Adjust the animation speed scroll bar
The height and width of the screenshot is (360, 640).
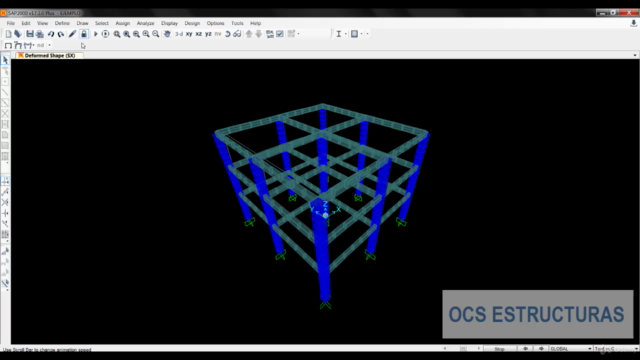click(x=462, y=349)
